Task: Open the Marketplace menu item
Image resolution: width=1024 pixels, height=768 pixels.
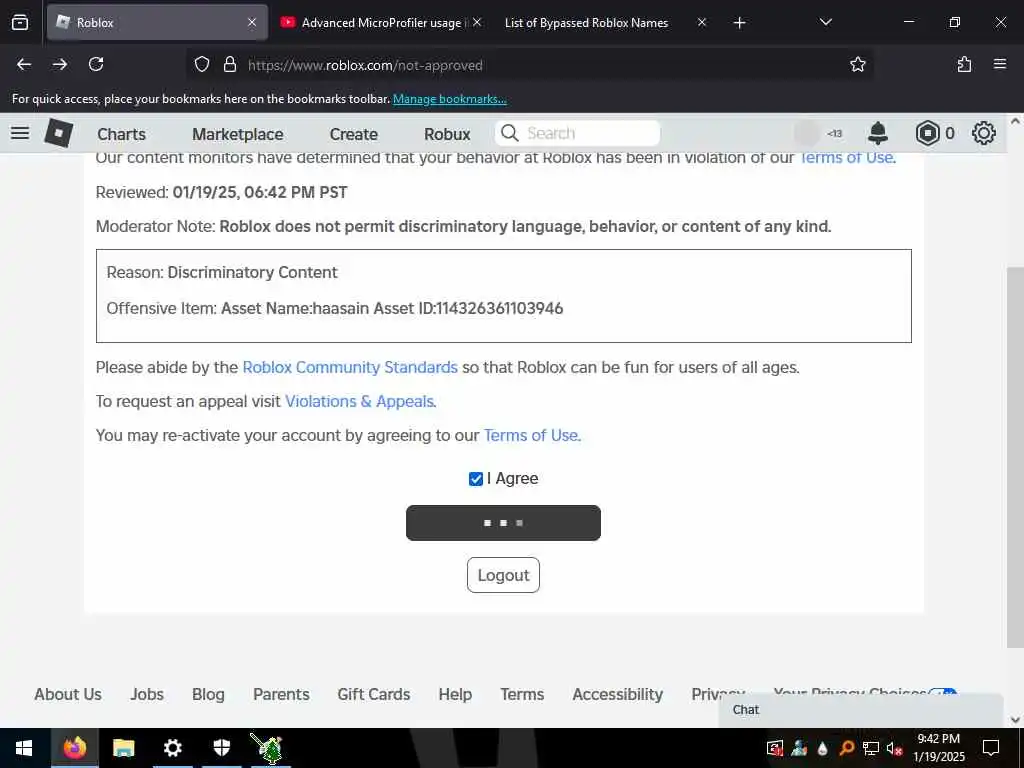Action: (238, 134)
